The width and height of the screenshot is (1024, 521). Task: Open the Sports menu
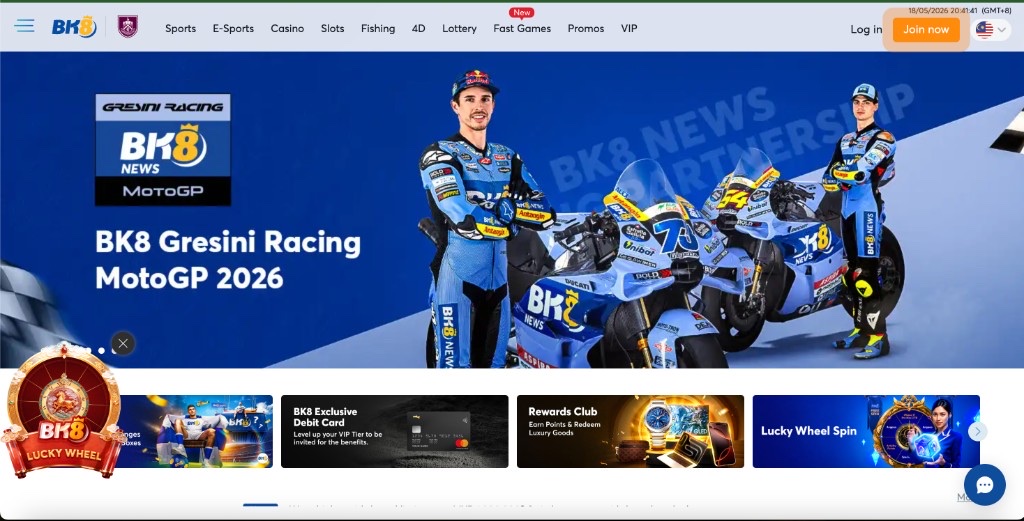point(180,29)
